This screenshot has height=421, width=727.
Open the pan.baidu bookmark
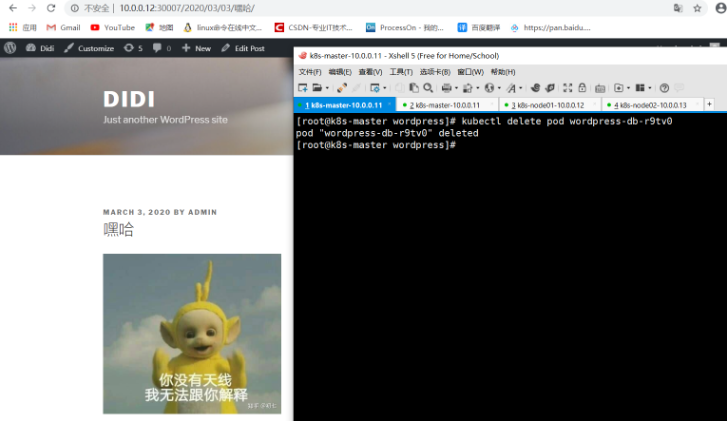coord(550,27)
